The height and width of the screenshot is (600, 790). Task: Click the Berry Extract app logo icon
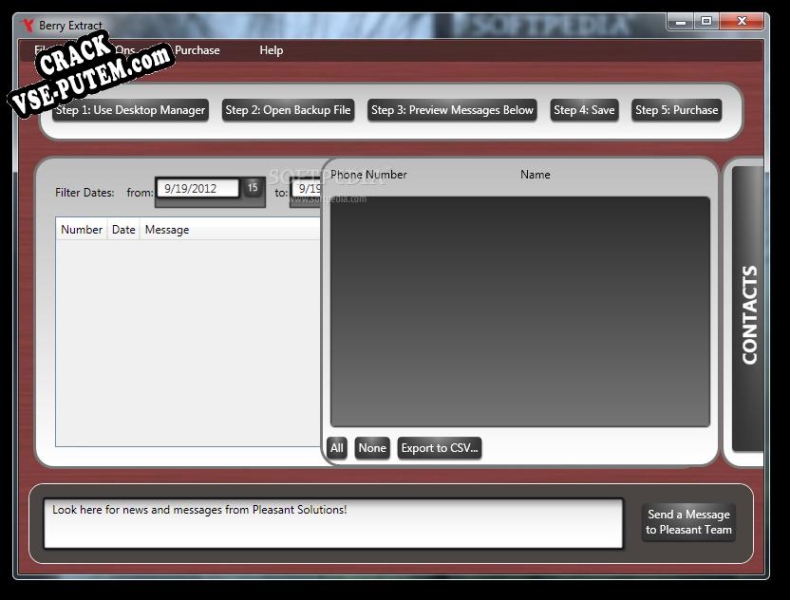click(27, 25)
